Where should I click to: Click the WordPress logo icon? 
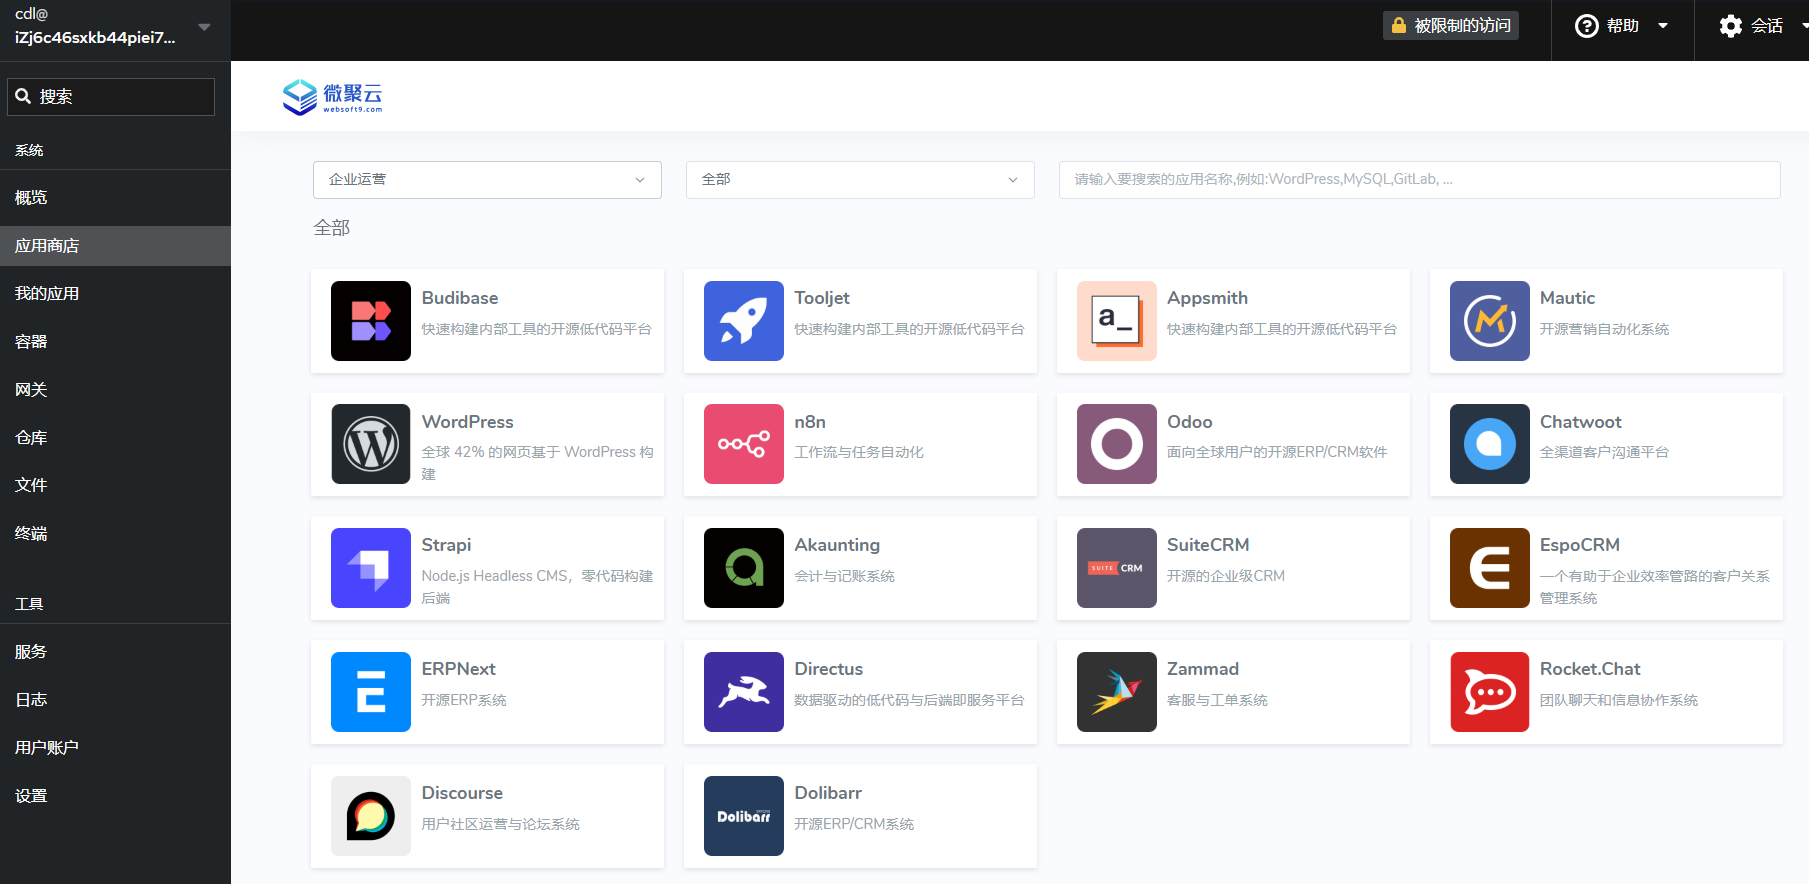tap(371, 444)
